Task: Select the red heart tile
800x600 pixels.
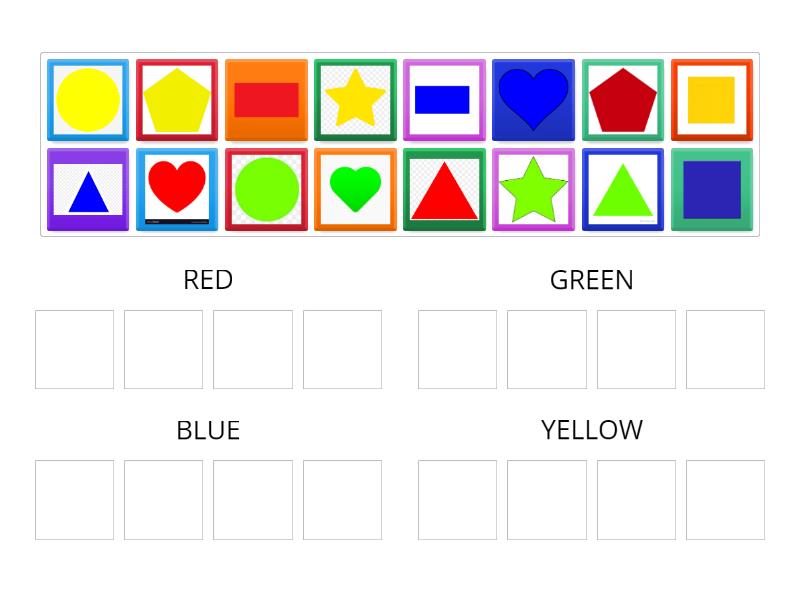Action: pyautogui.click(x=177, y=190)
